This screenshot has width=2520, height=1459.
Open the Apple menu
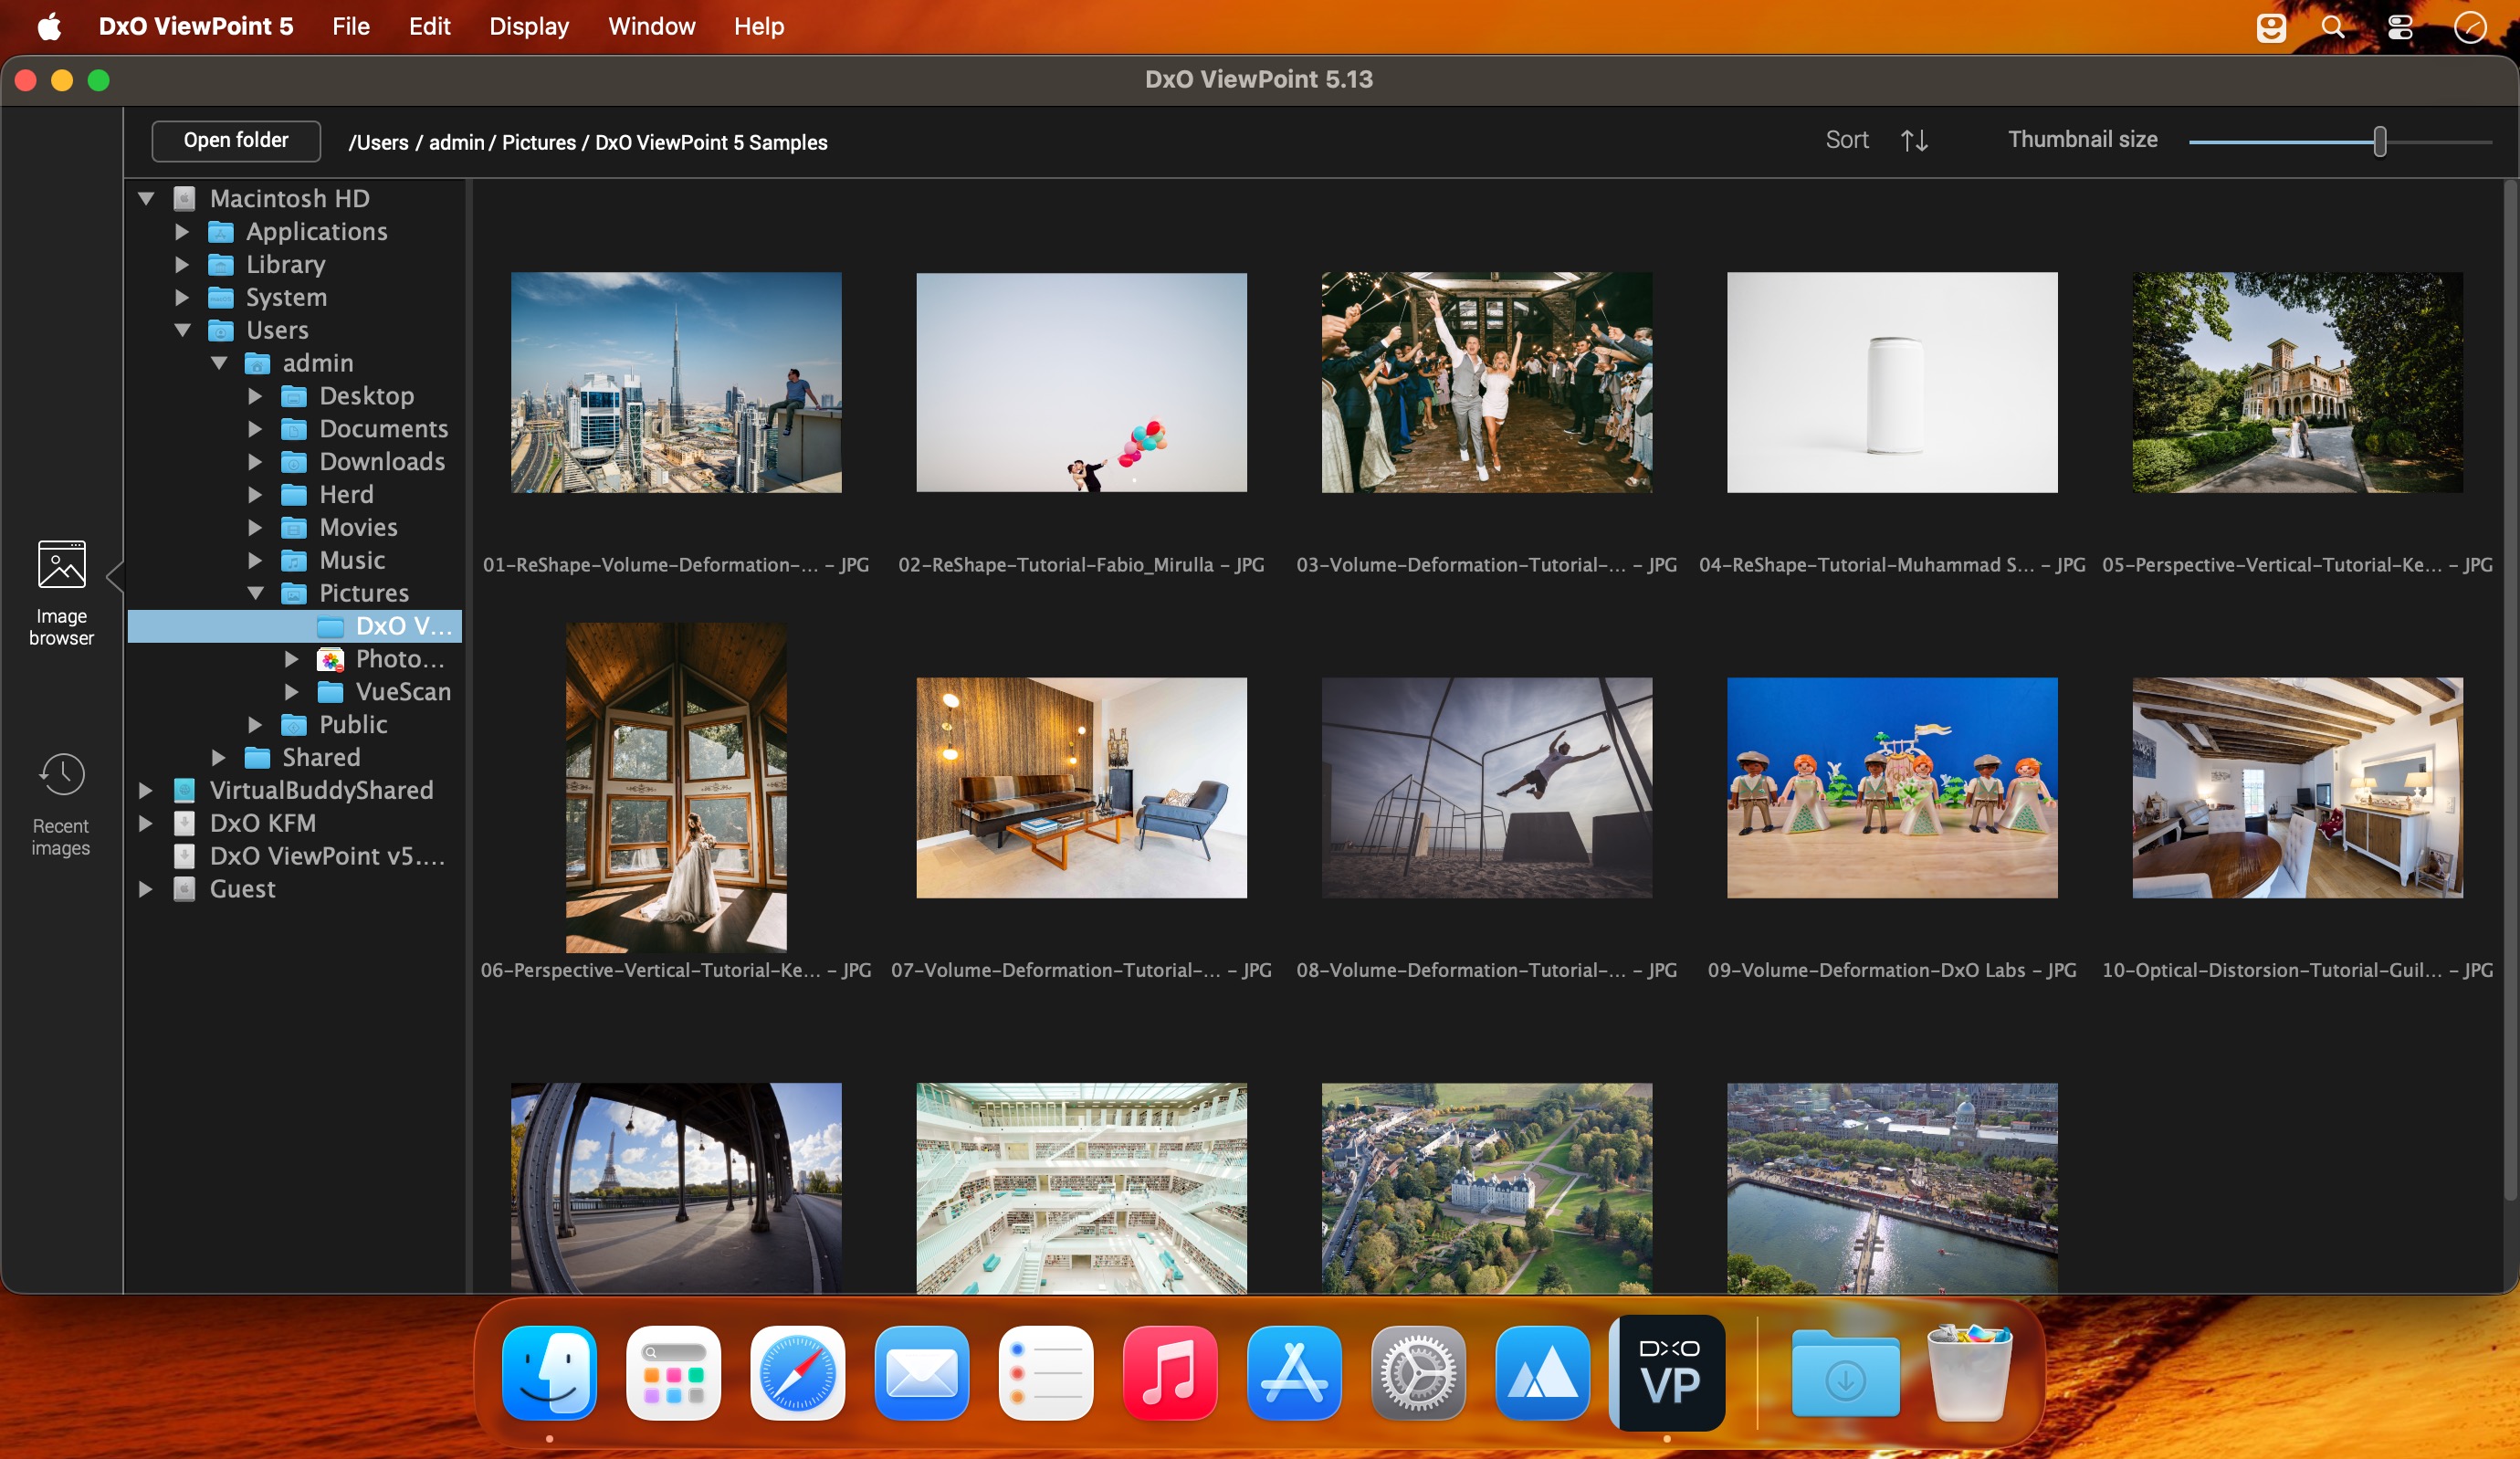[x=49, y=27]
